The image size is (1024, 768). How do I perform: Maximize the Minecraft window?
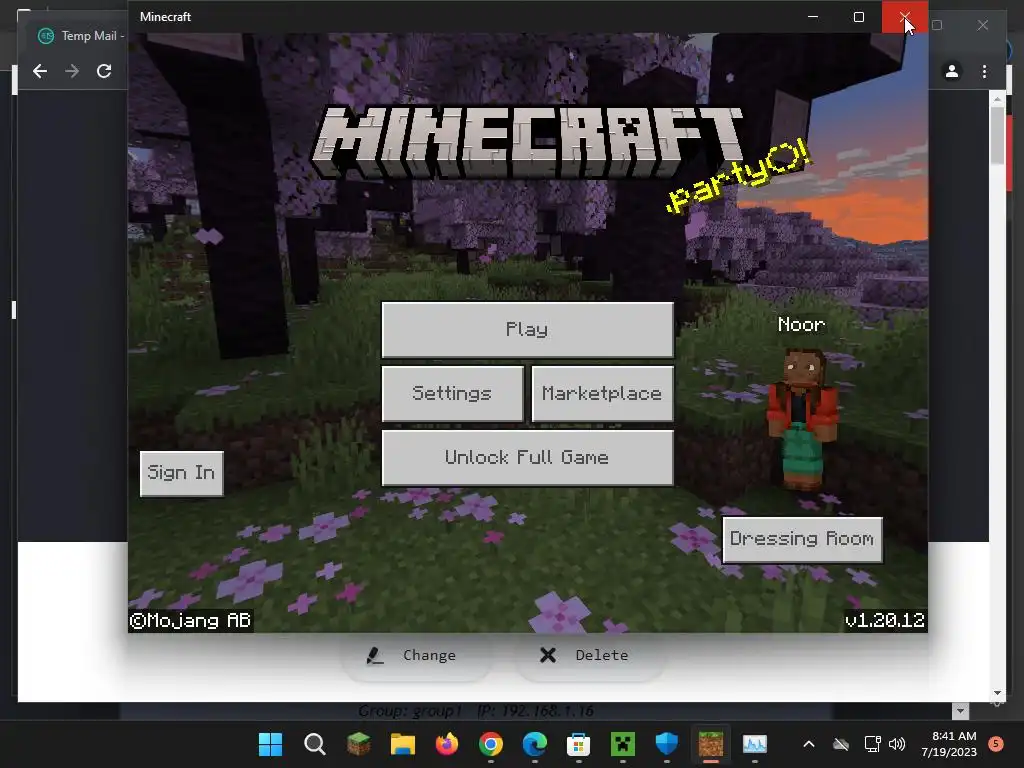click(x=859, y=17)
